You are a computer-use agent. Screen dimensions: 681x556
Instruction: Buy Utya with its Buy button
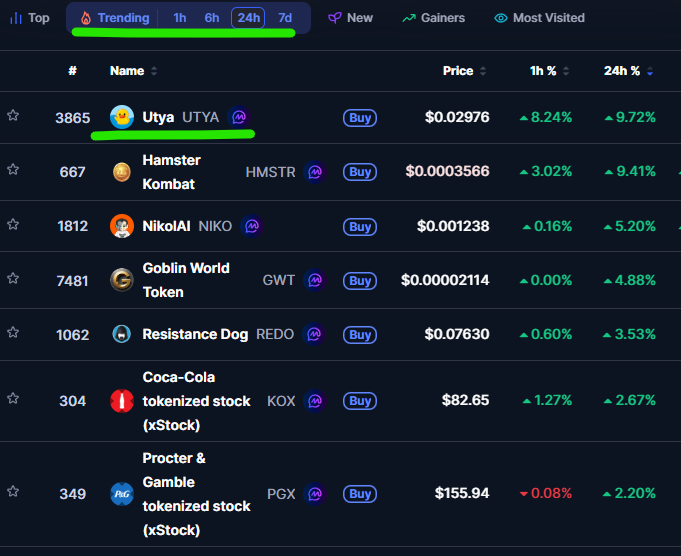360,118
